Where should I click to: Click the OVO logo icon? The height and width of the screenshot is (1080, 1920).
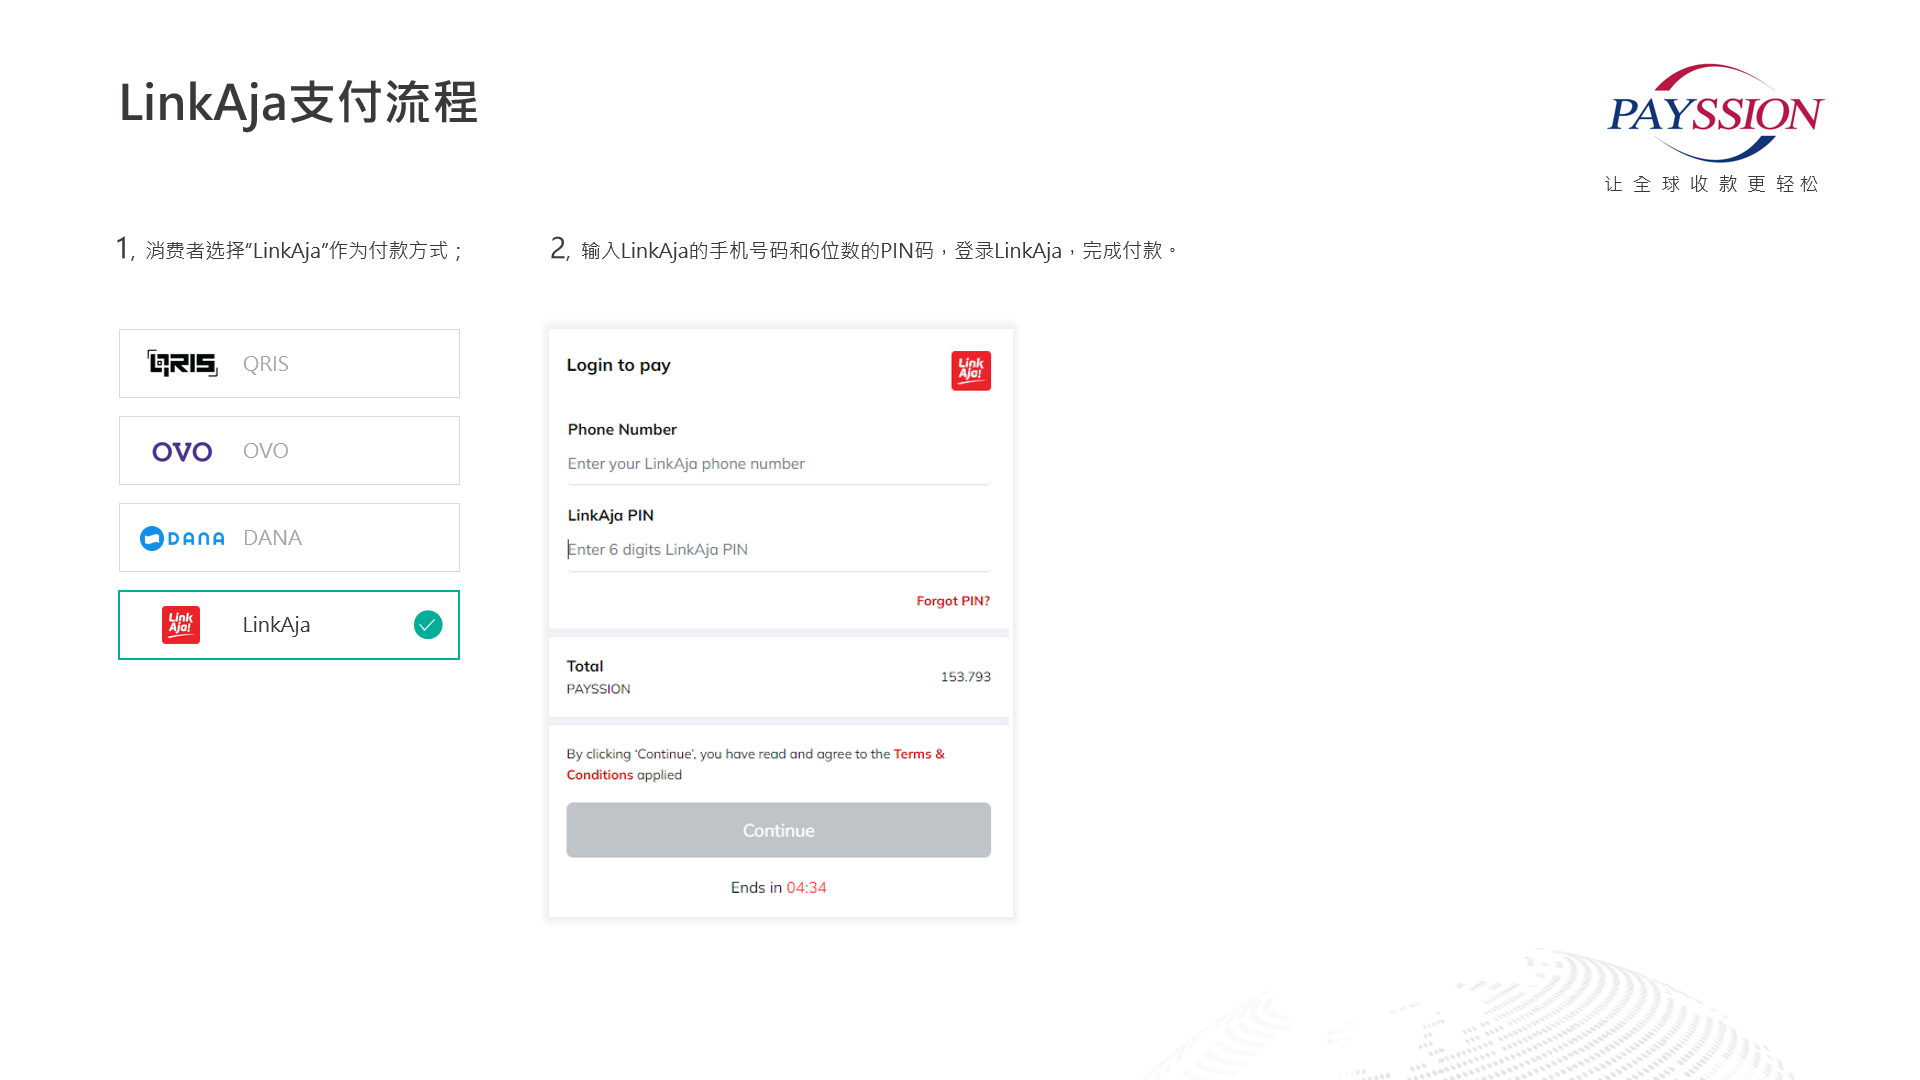[x=182, y=451]
